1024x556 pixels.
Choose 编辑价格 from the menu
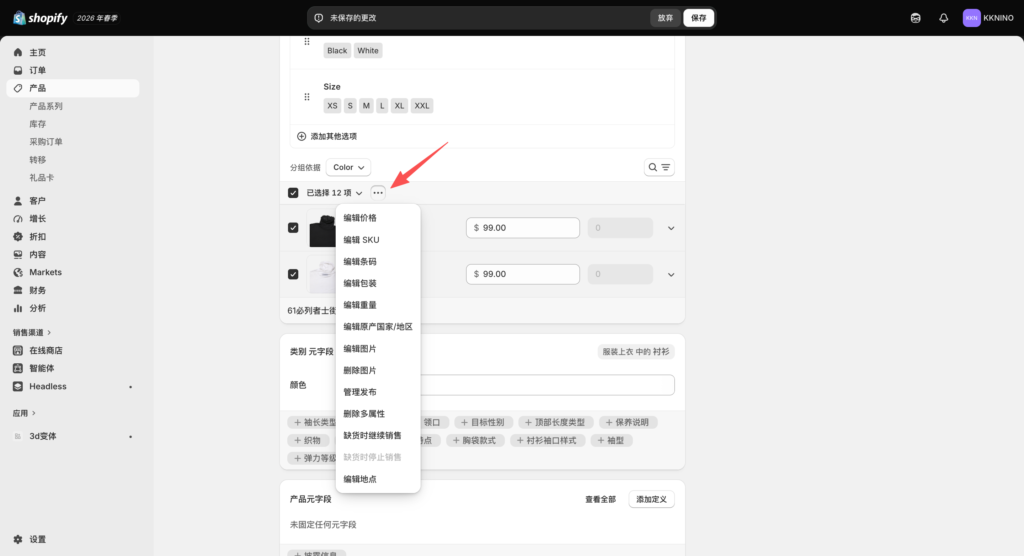[377, 218]
